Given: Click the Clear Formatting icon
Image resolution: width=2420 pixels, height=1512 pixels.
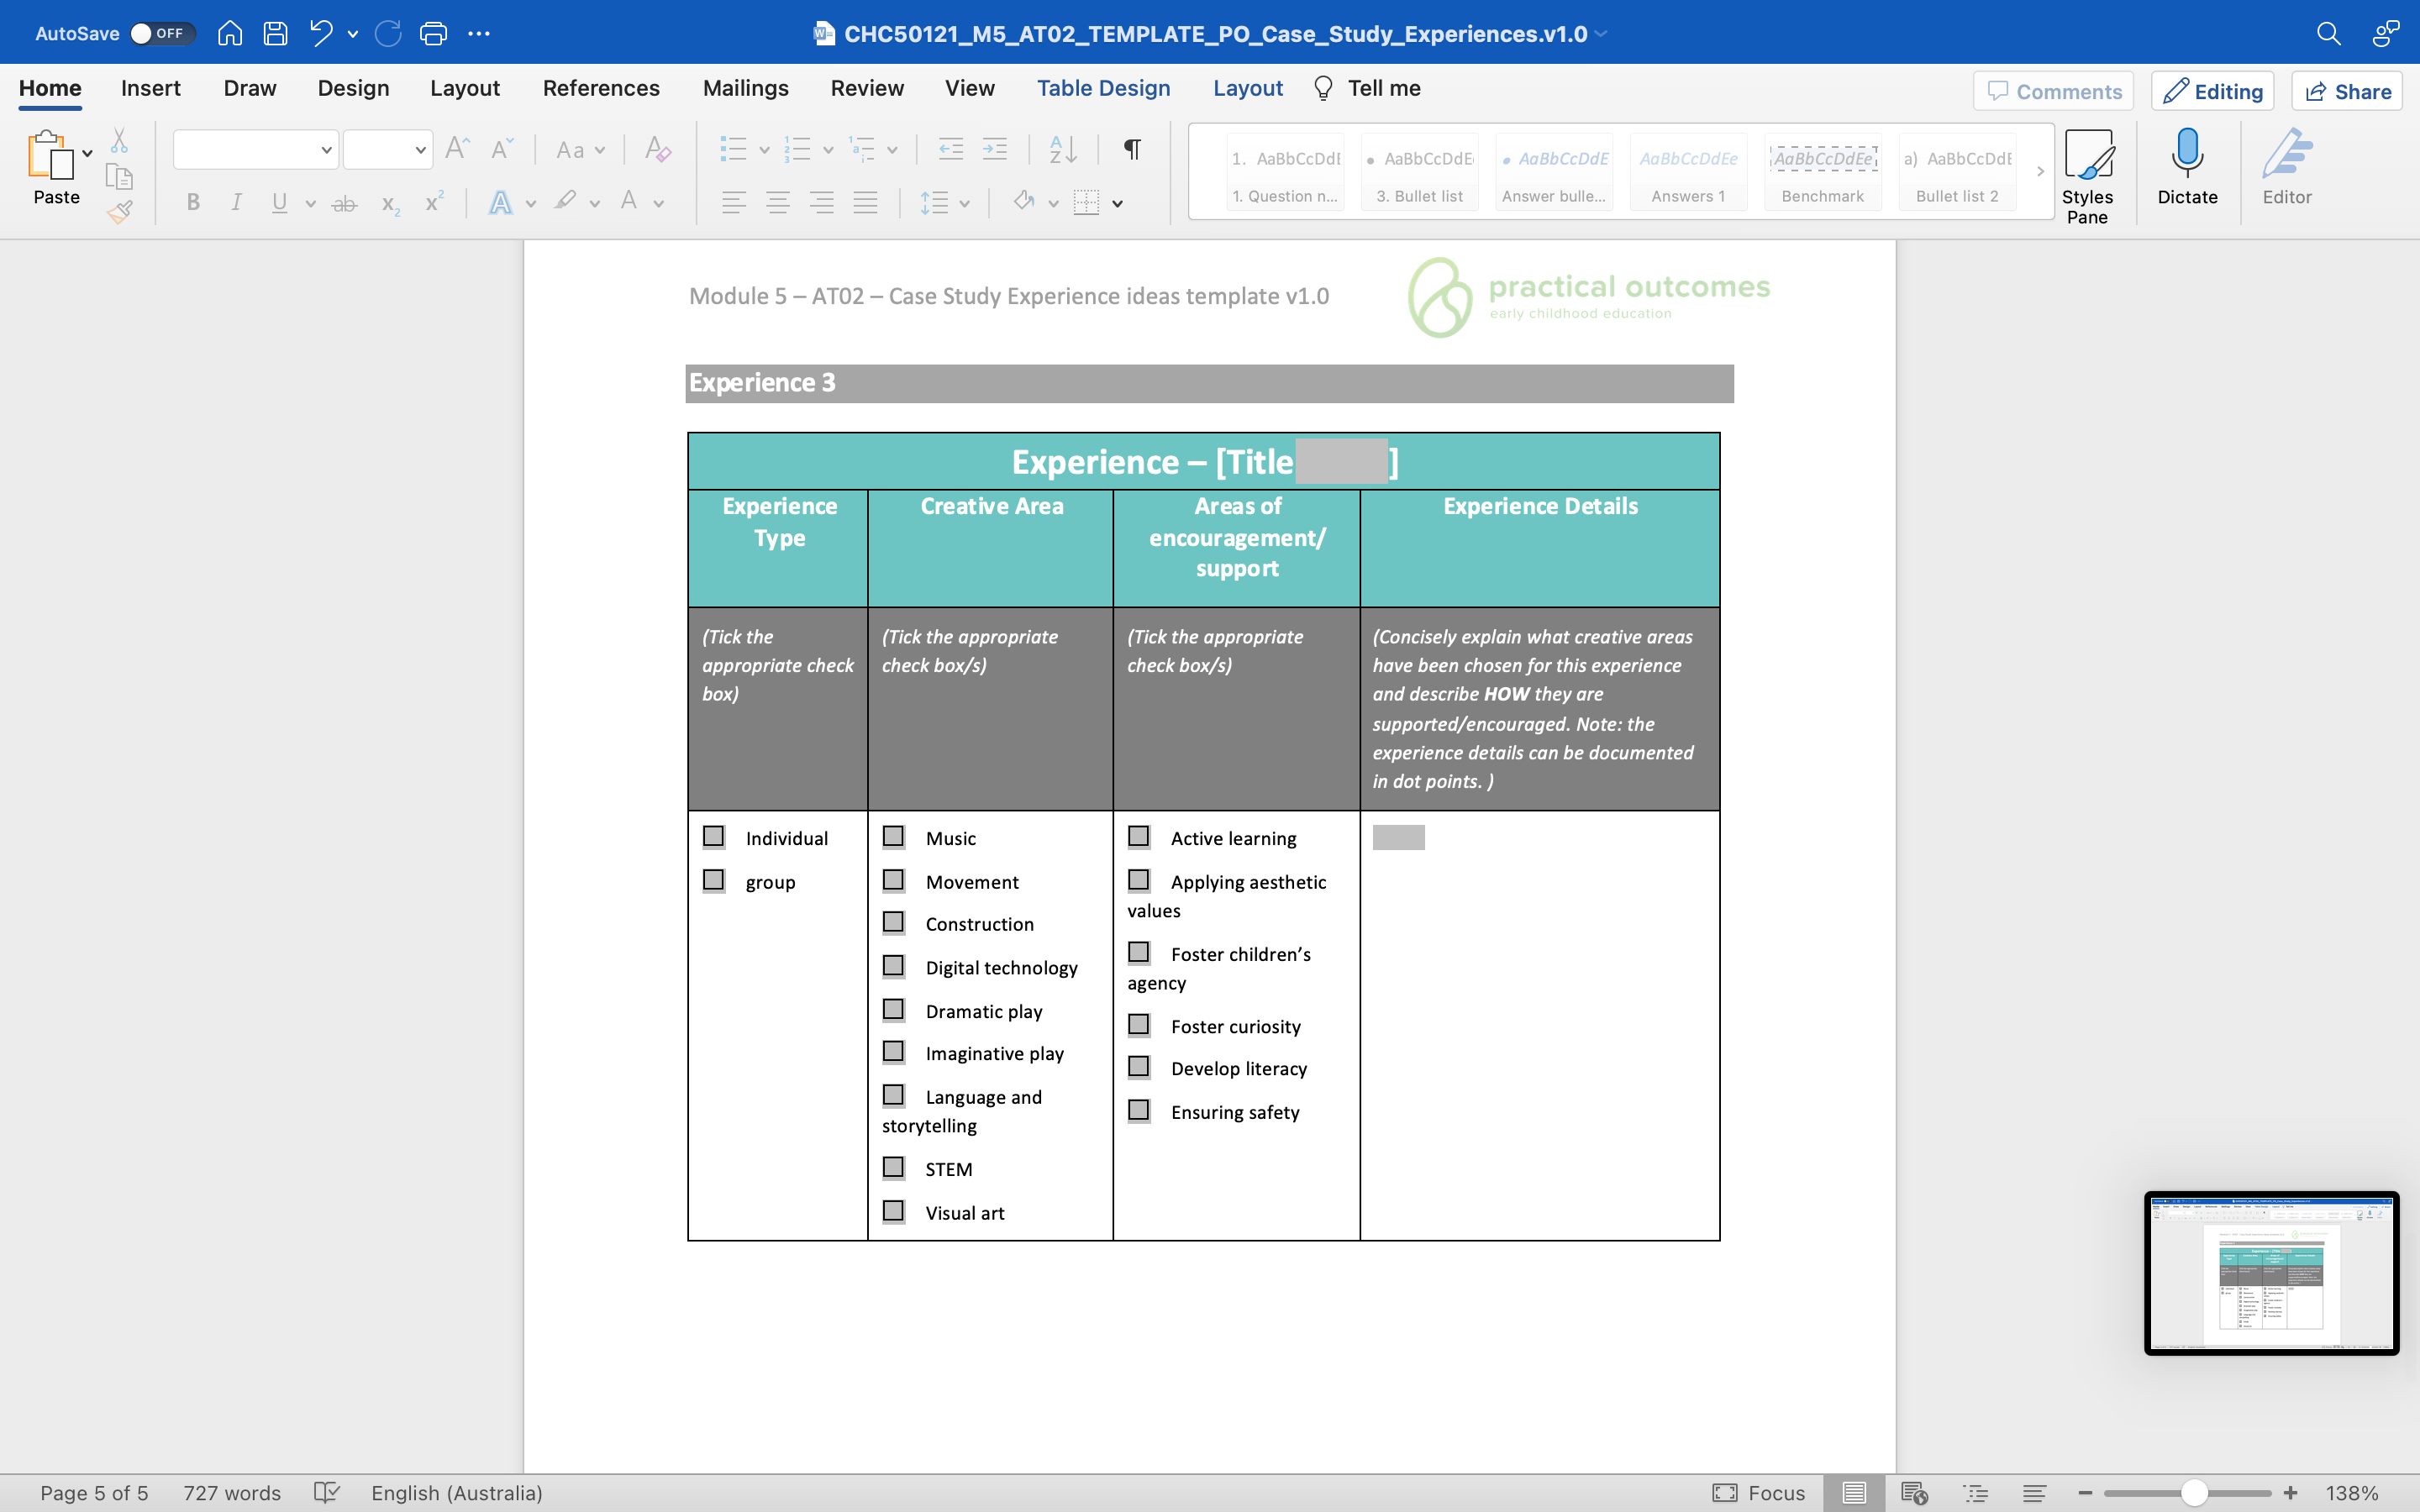Looking at the screenshot, I should pos(657,150).
